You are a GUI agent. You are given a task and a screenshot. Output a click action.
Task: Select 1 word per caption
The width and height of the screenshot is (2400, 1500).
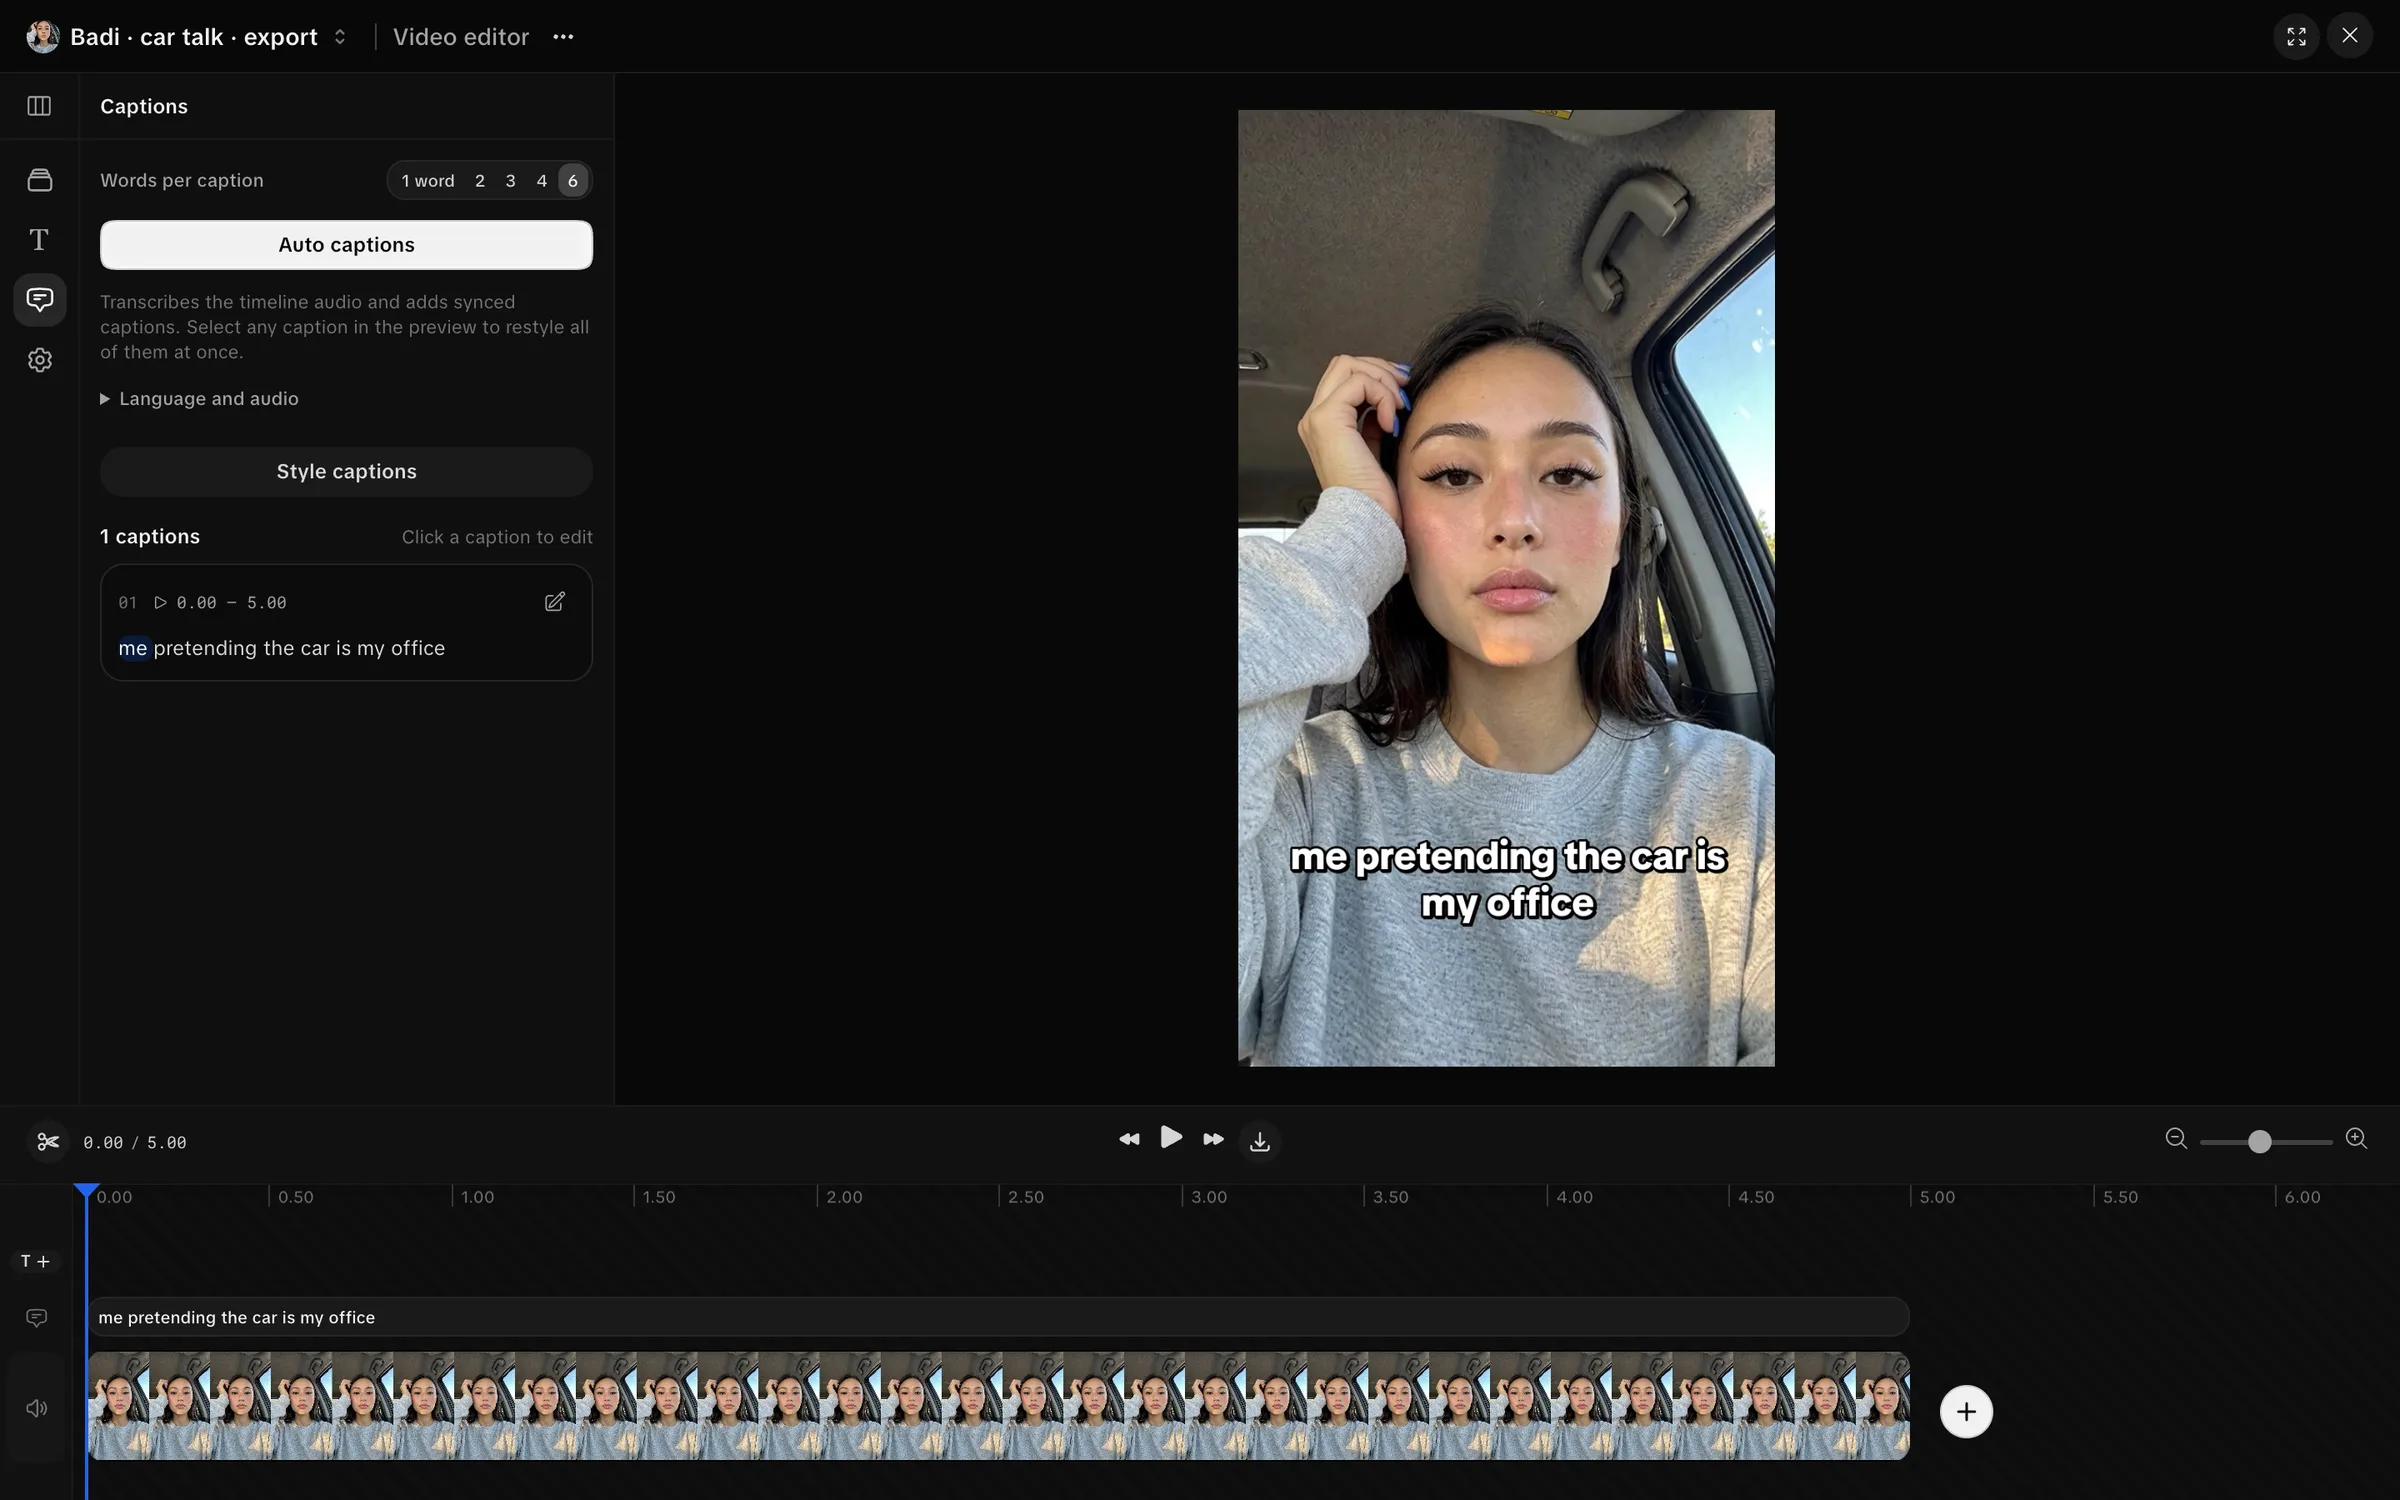click(x=428, y=181)
